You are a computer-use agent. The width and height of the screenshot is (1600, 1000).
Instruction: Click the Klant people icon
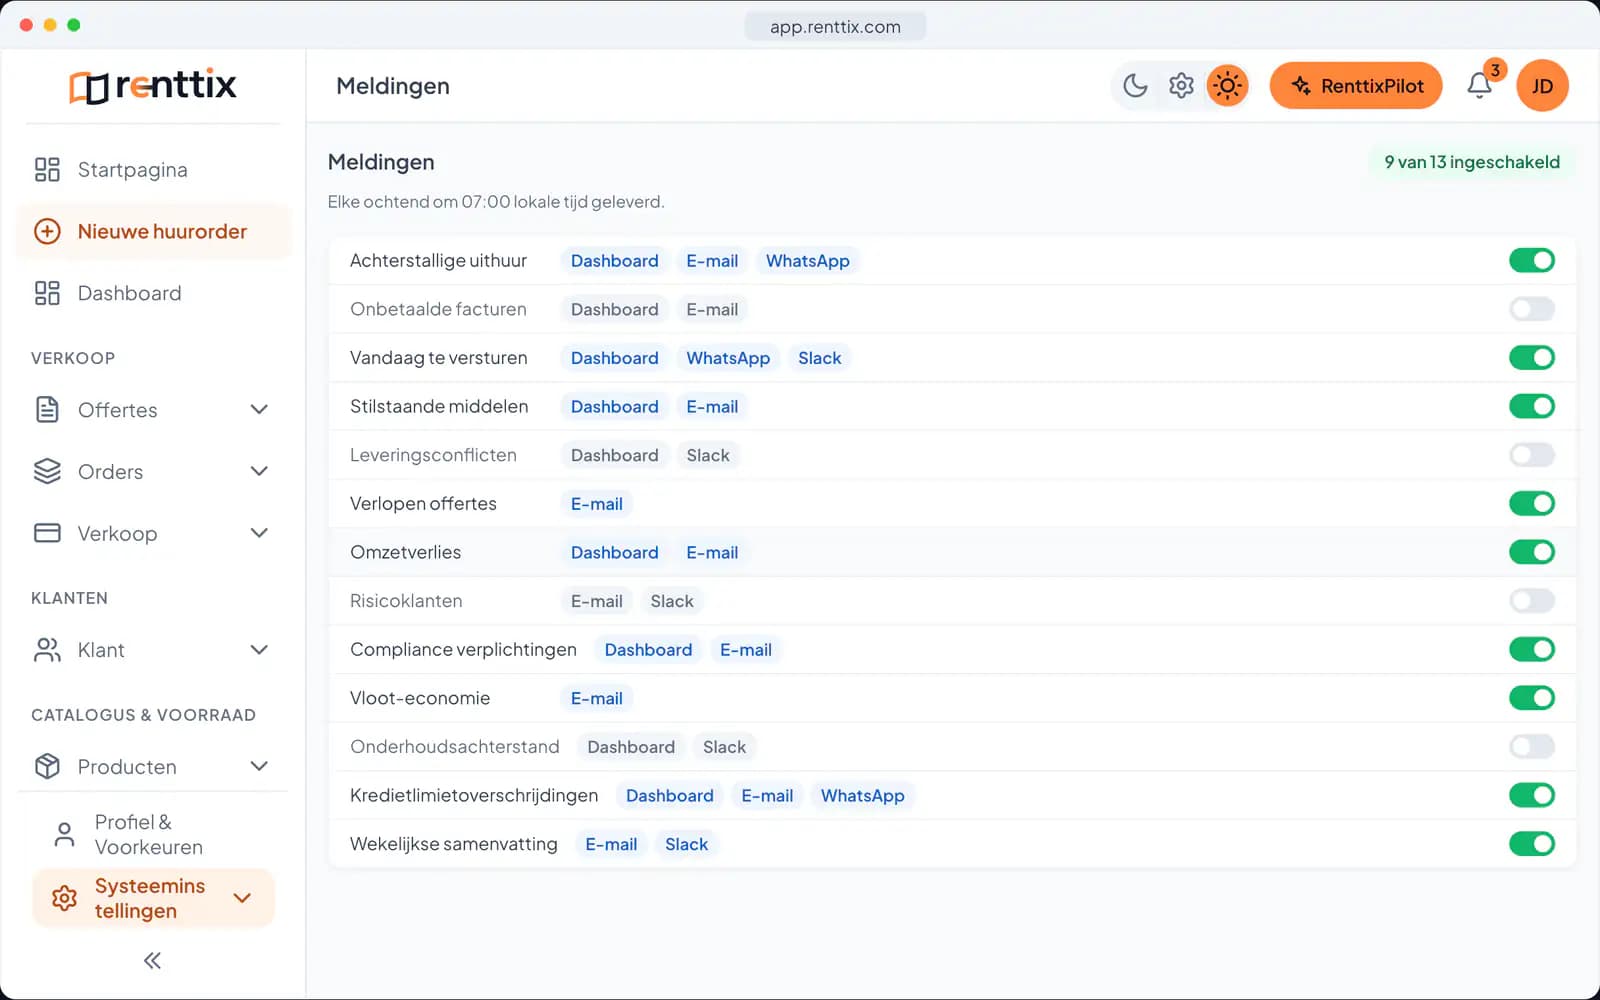[47, 650]
